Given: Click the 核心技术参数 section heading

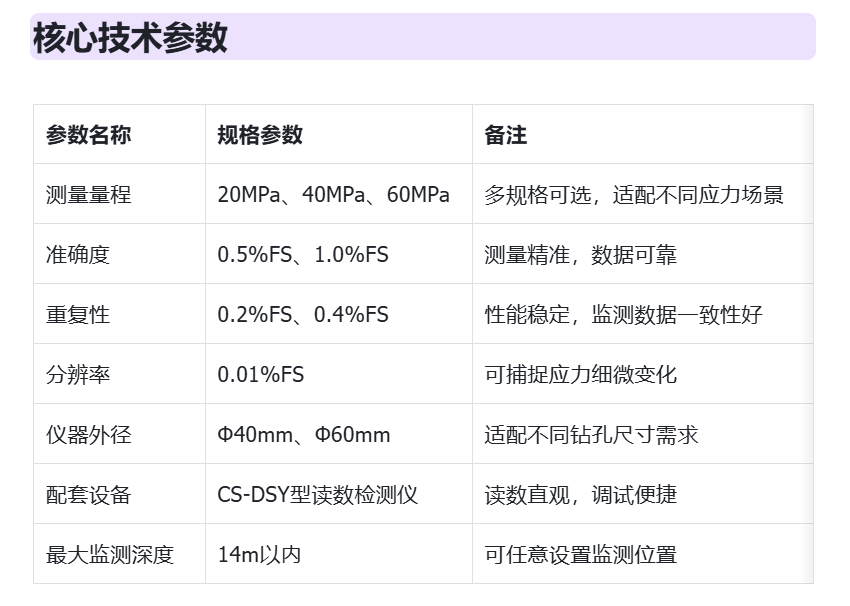Looking at the screenshot, I should click(130, 37).
